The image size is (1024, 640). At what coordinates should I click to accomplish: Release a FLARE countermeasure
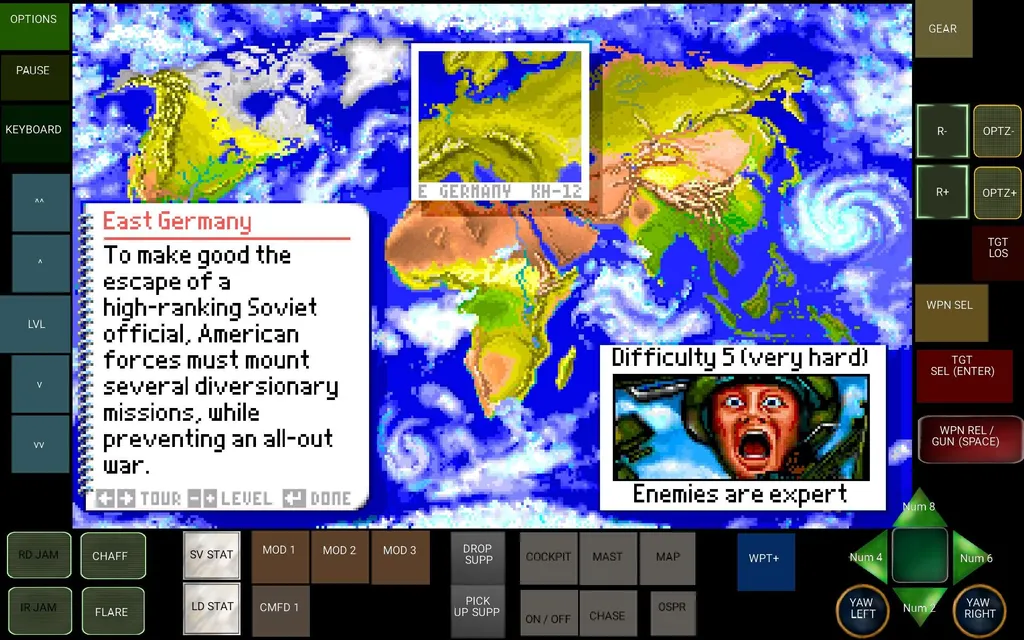pos(112,611)
